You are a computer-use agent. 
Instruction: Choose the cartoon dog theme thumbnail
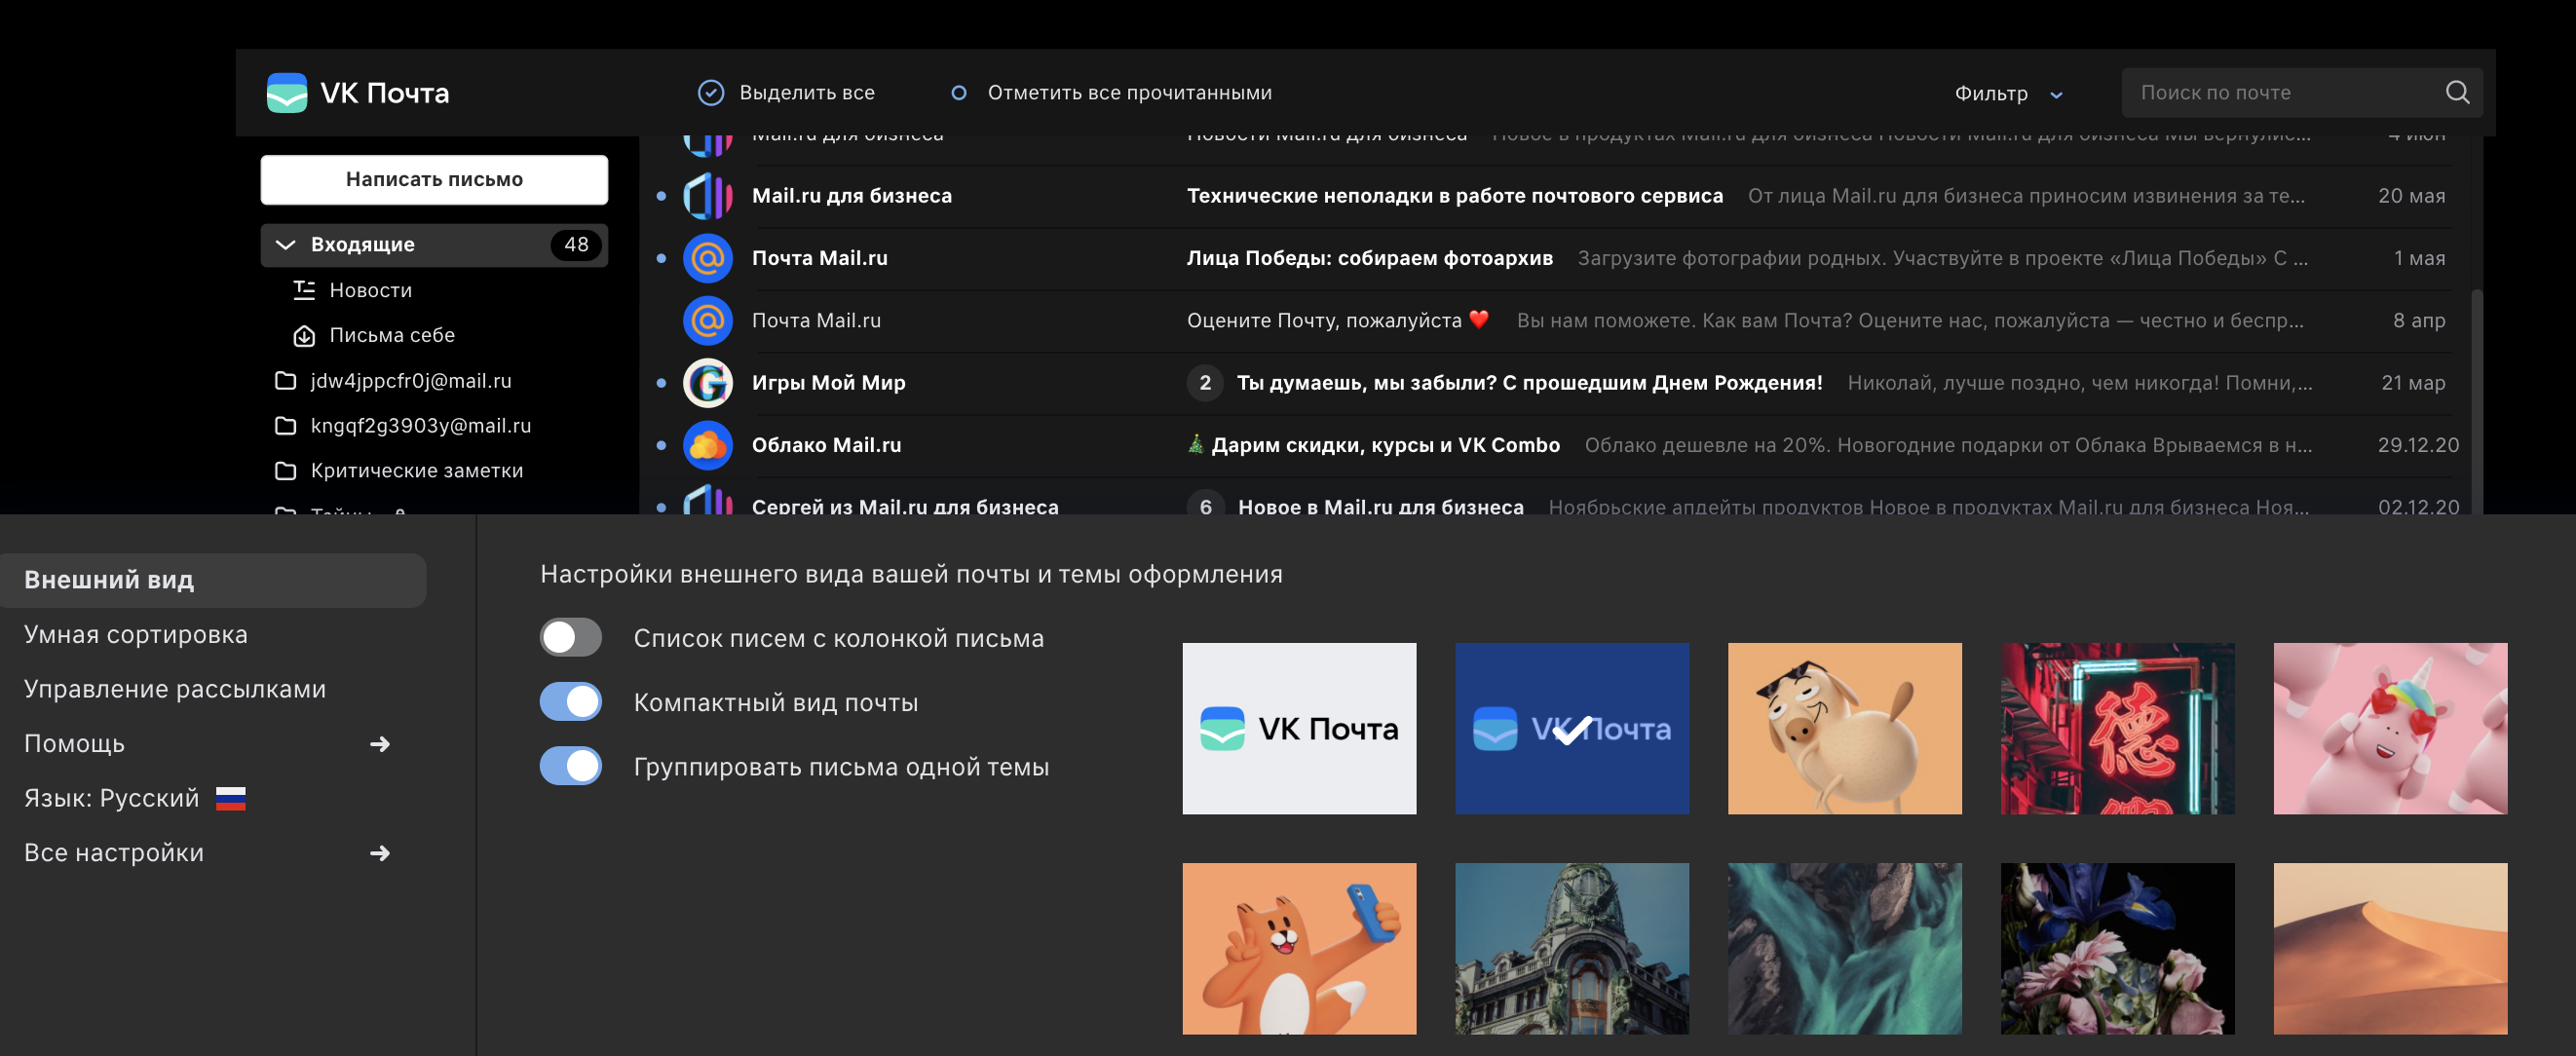pos(1845,728)
